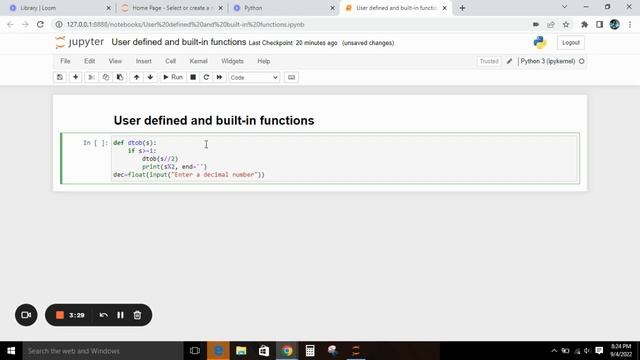Reload the current page
The height and width of the screenshot is (360, 640).
[x=40, y=24]
